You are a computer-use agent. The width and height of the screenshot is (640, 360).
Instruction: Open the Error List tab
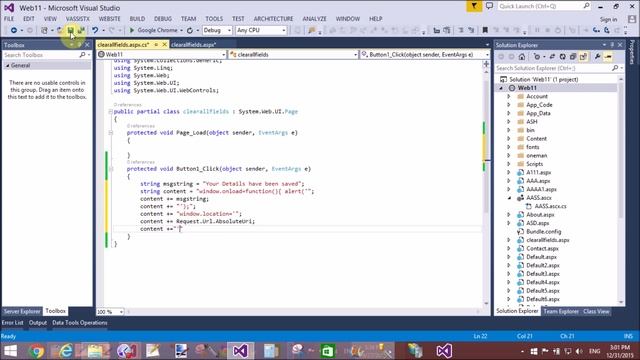(13, 322)
